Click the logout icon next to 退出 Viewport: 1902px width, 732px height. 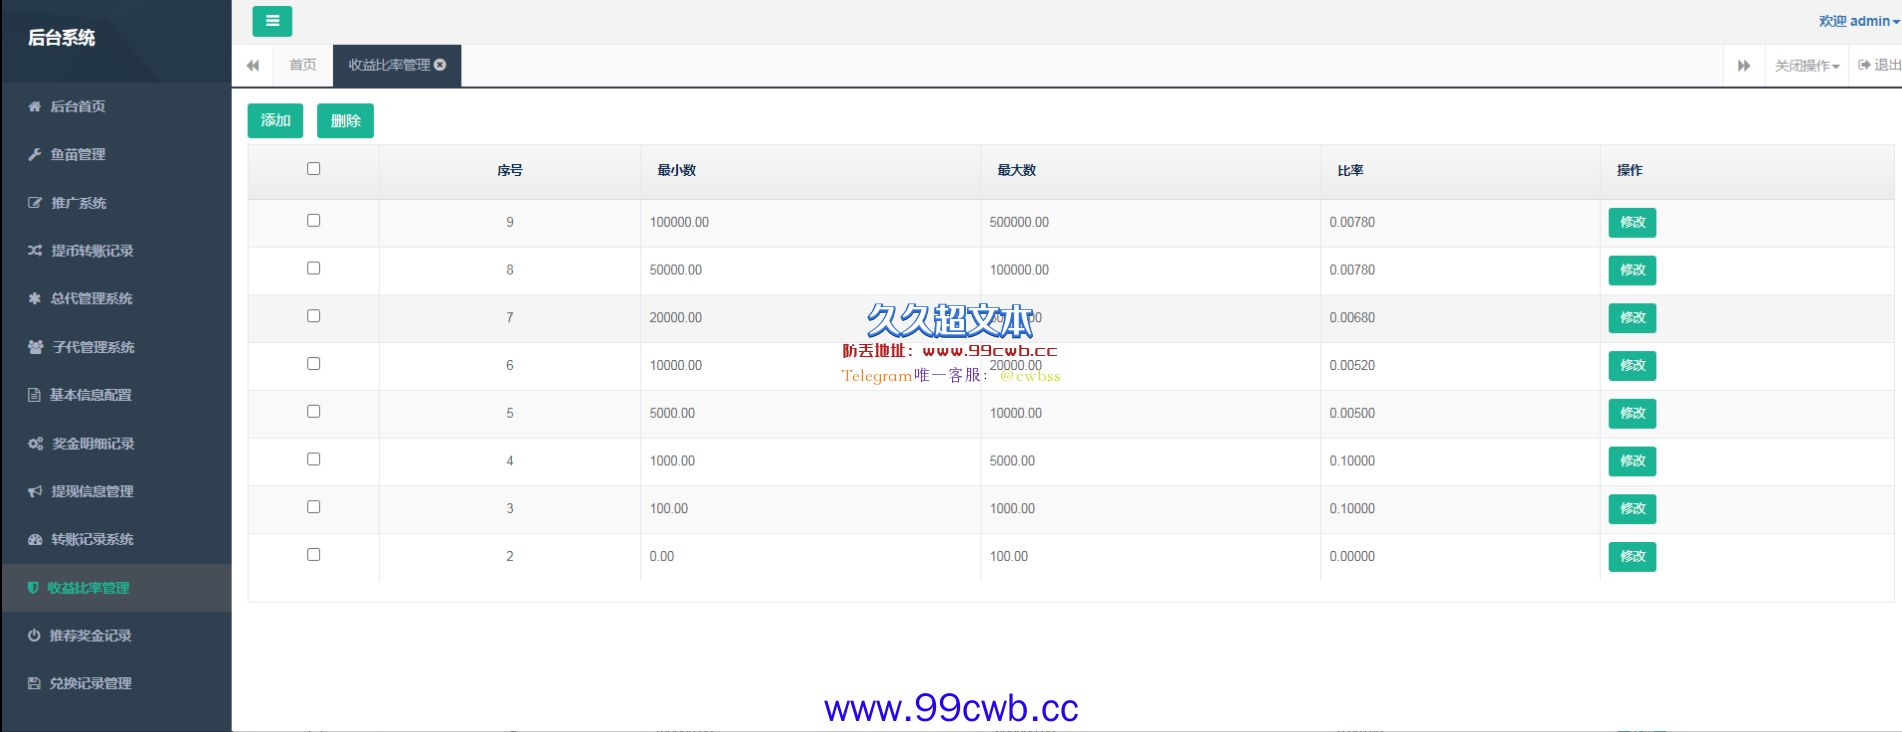pyautogui.click(x=1864, y=65)
